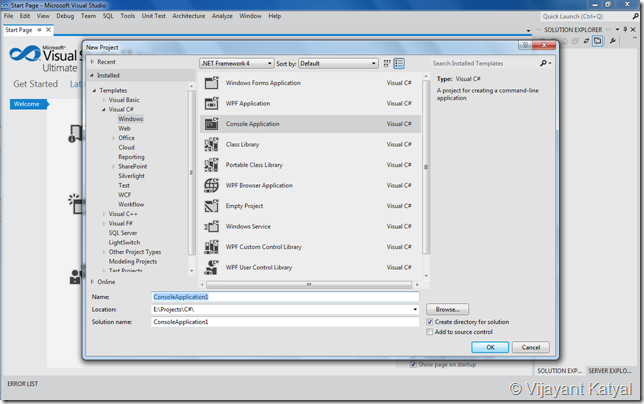
Task: Select the WPF Application template icon
Action: 212,103
